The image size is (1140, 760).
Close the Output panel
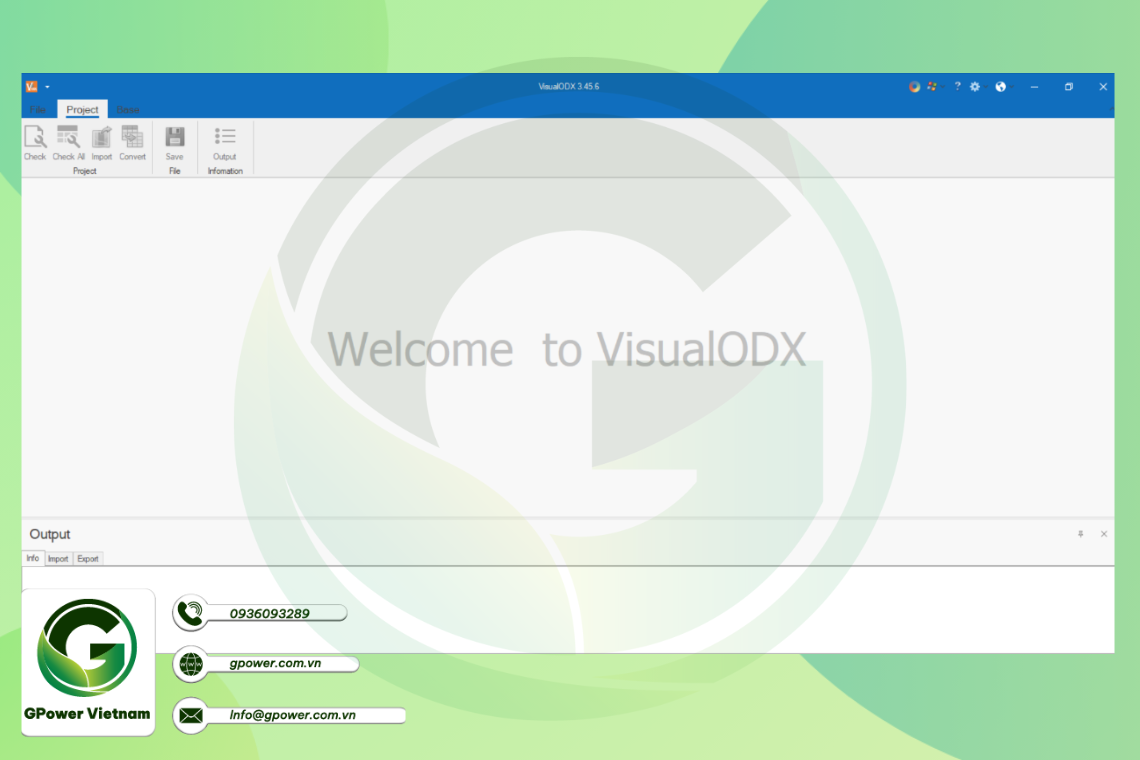1104,534
